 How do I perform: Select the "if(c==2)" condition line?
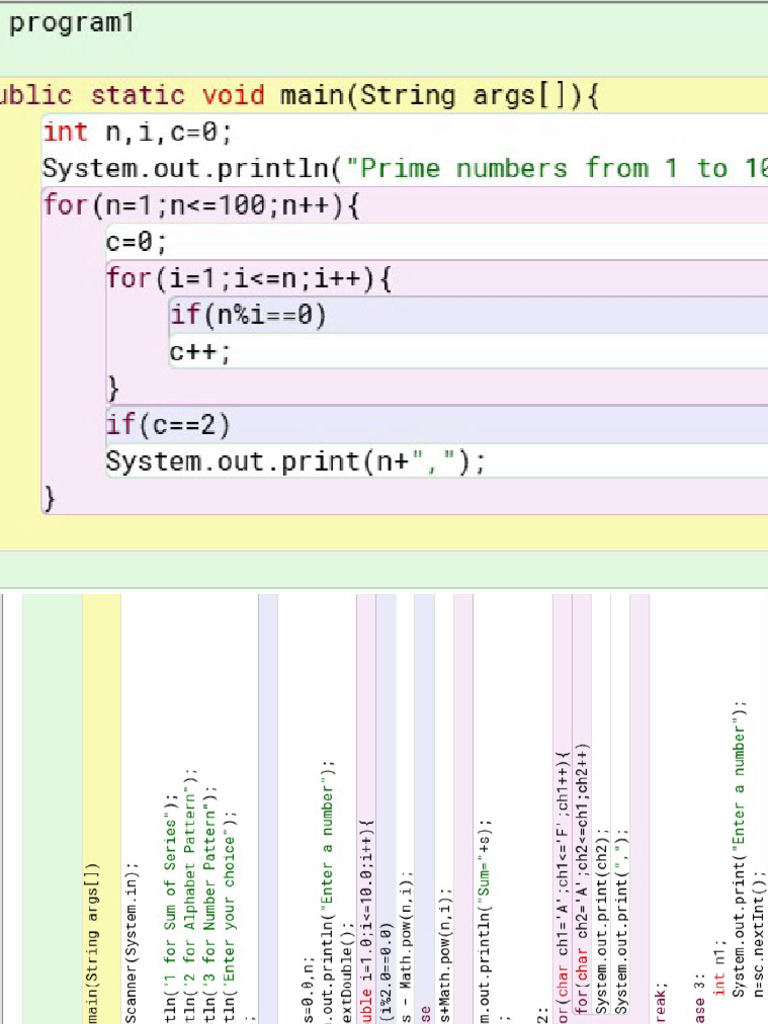pyautogui.click(x=168, y=425)
